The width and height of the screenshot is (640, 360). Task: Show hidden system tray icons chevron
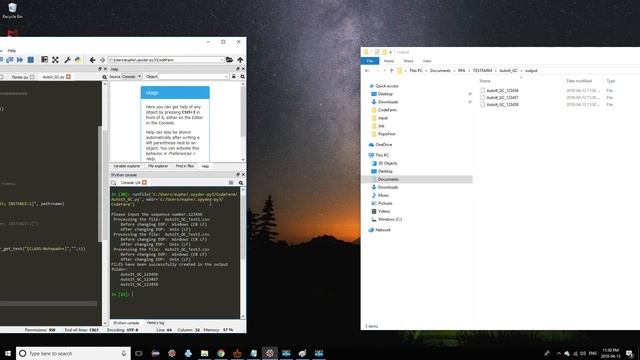pos(559,353)
